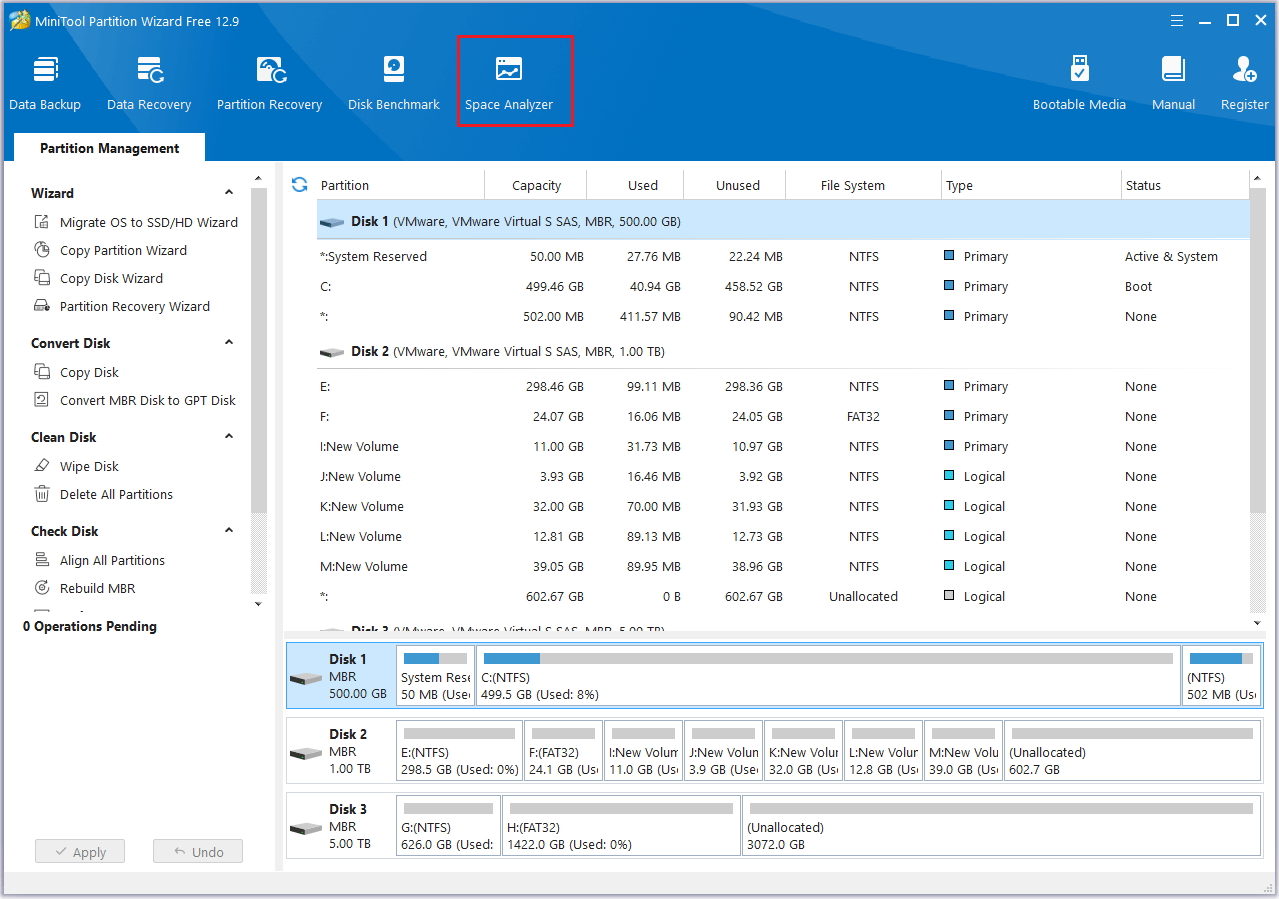1279x899 pixels.
Task: Collapse the Clean Disk section
Action: point(229,437)
